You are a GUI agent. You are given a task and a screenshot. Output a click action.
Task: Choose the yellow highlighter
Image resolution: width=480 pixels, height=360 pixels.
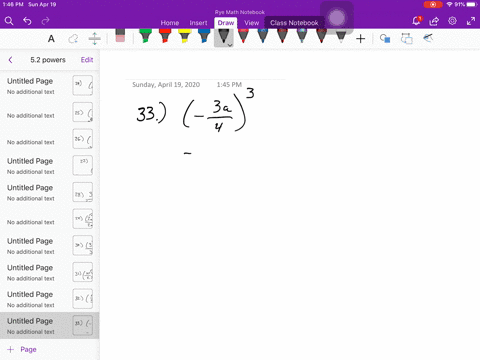(x=184, y=36)
